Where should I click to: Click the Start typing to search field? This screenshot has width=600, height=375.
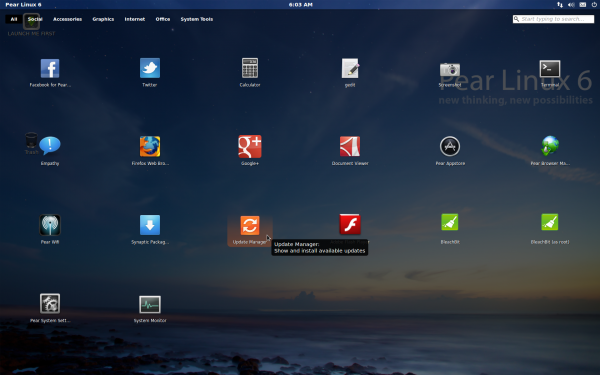click(x=553, y=19)
